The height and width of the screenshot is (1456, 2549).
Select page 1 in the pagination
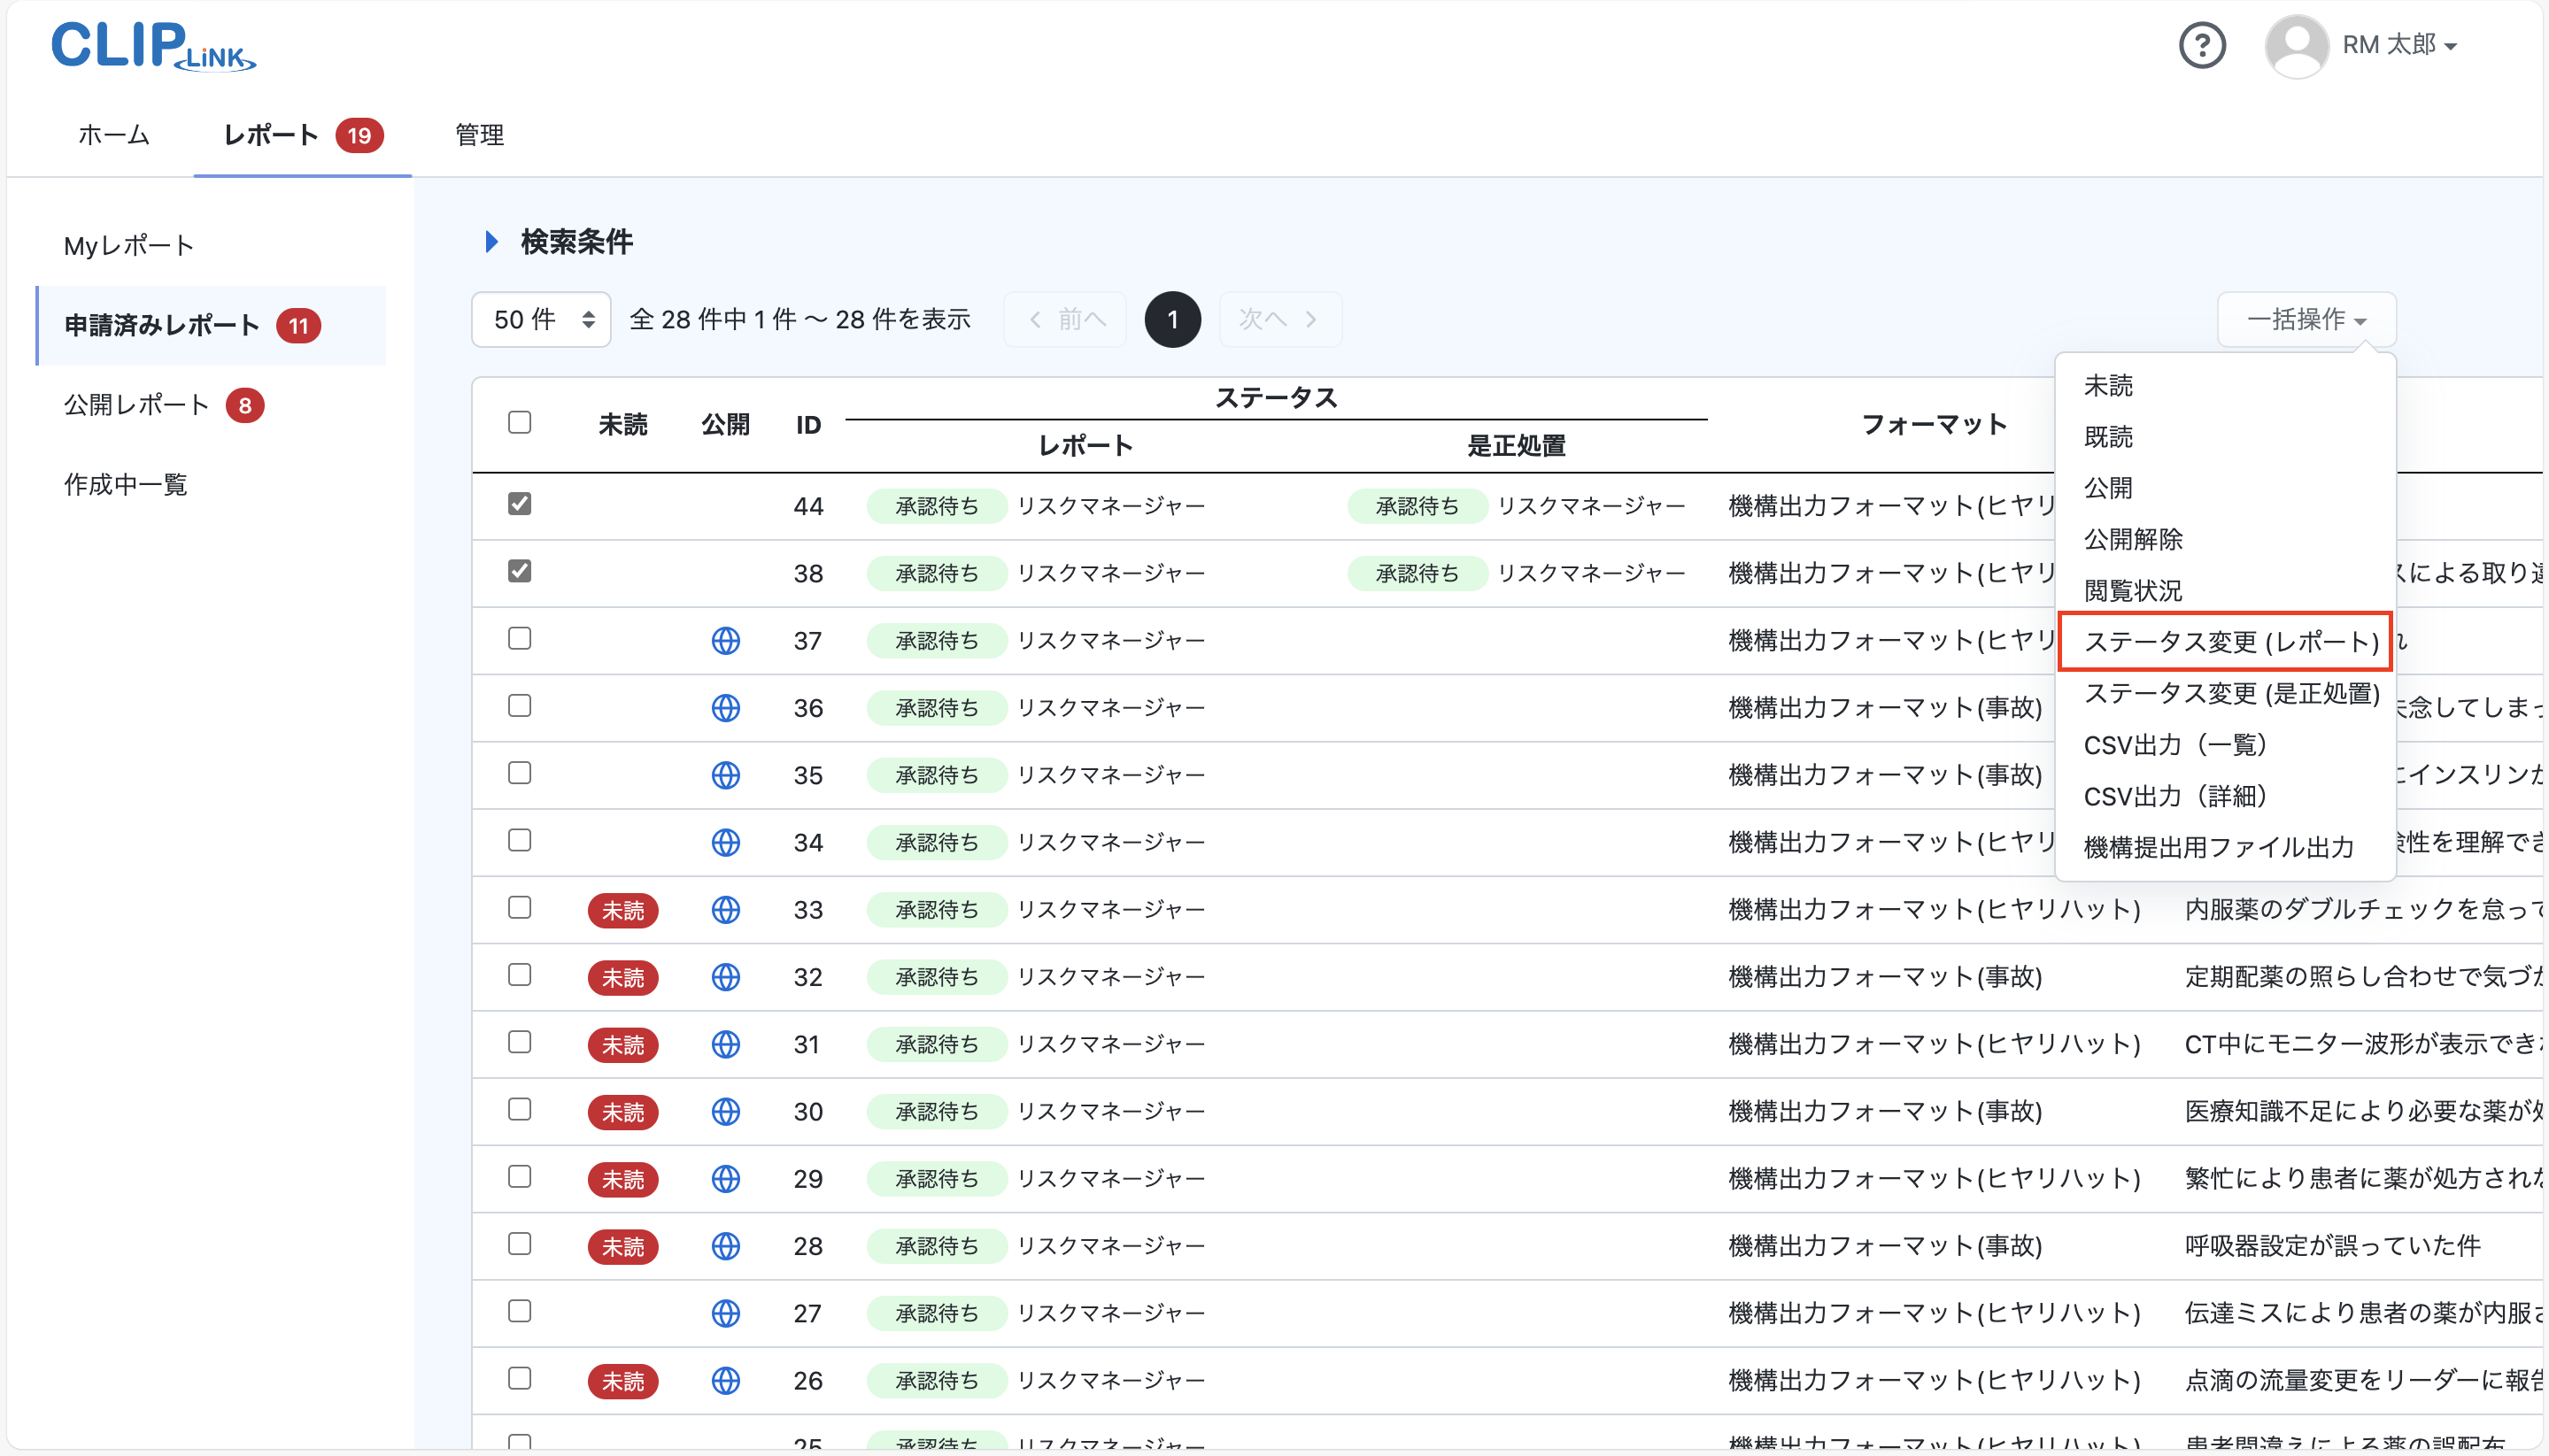click(x=1172, y=319)
